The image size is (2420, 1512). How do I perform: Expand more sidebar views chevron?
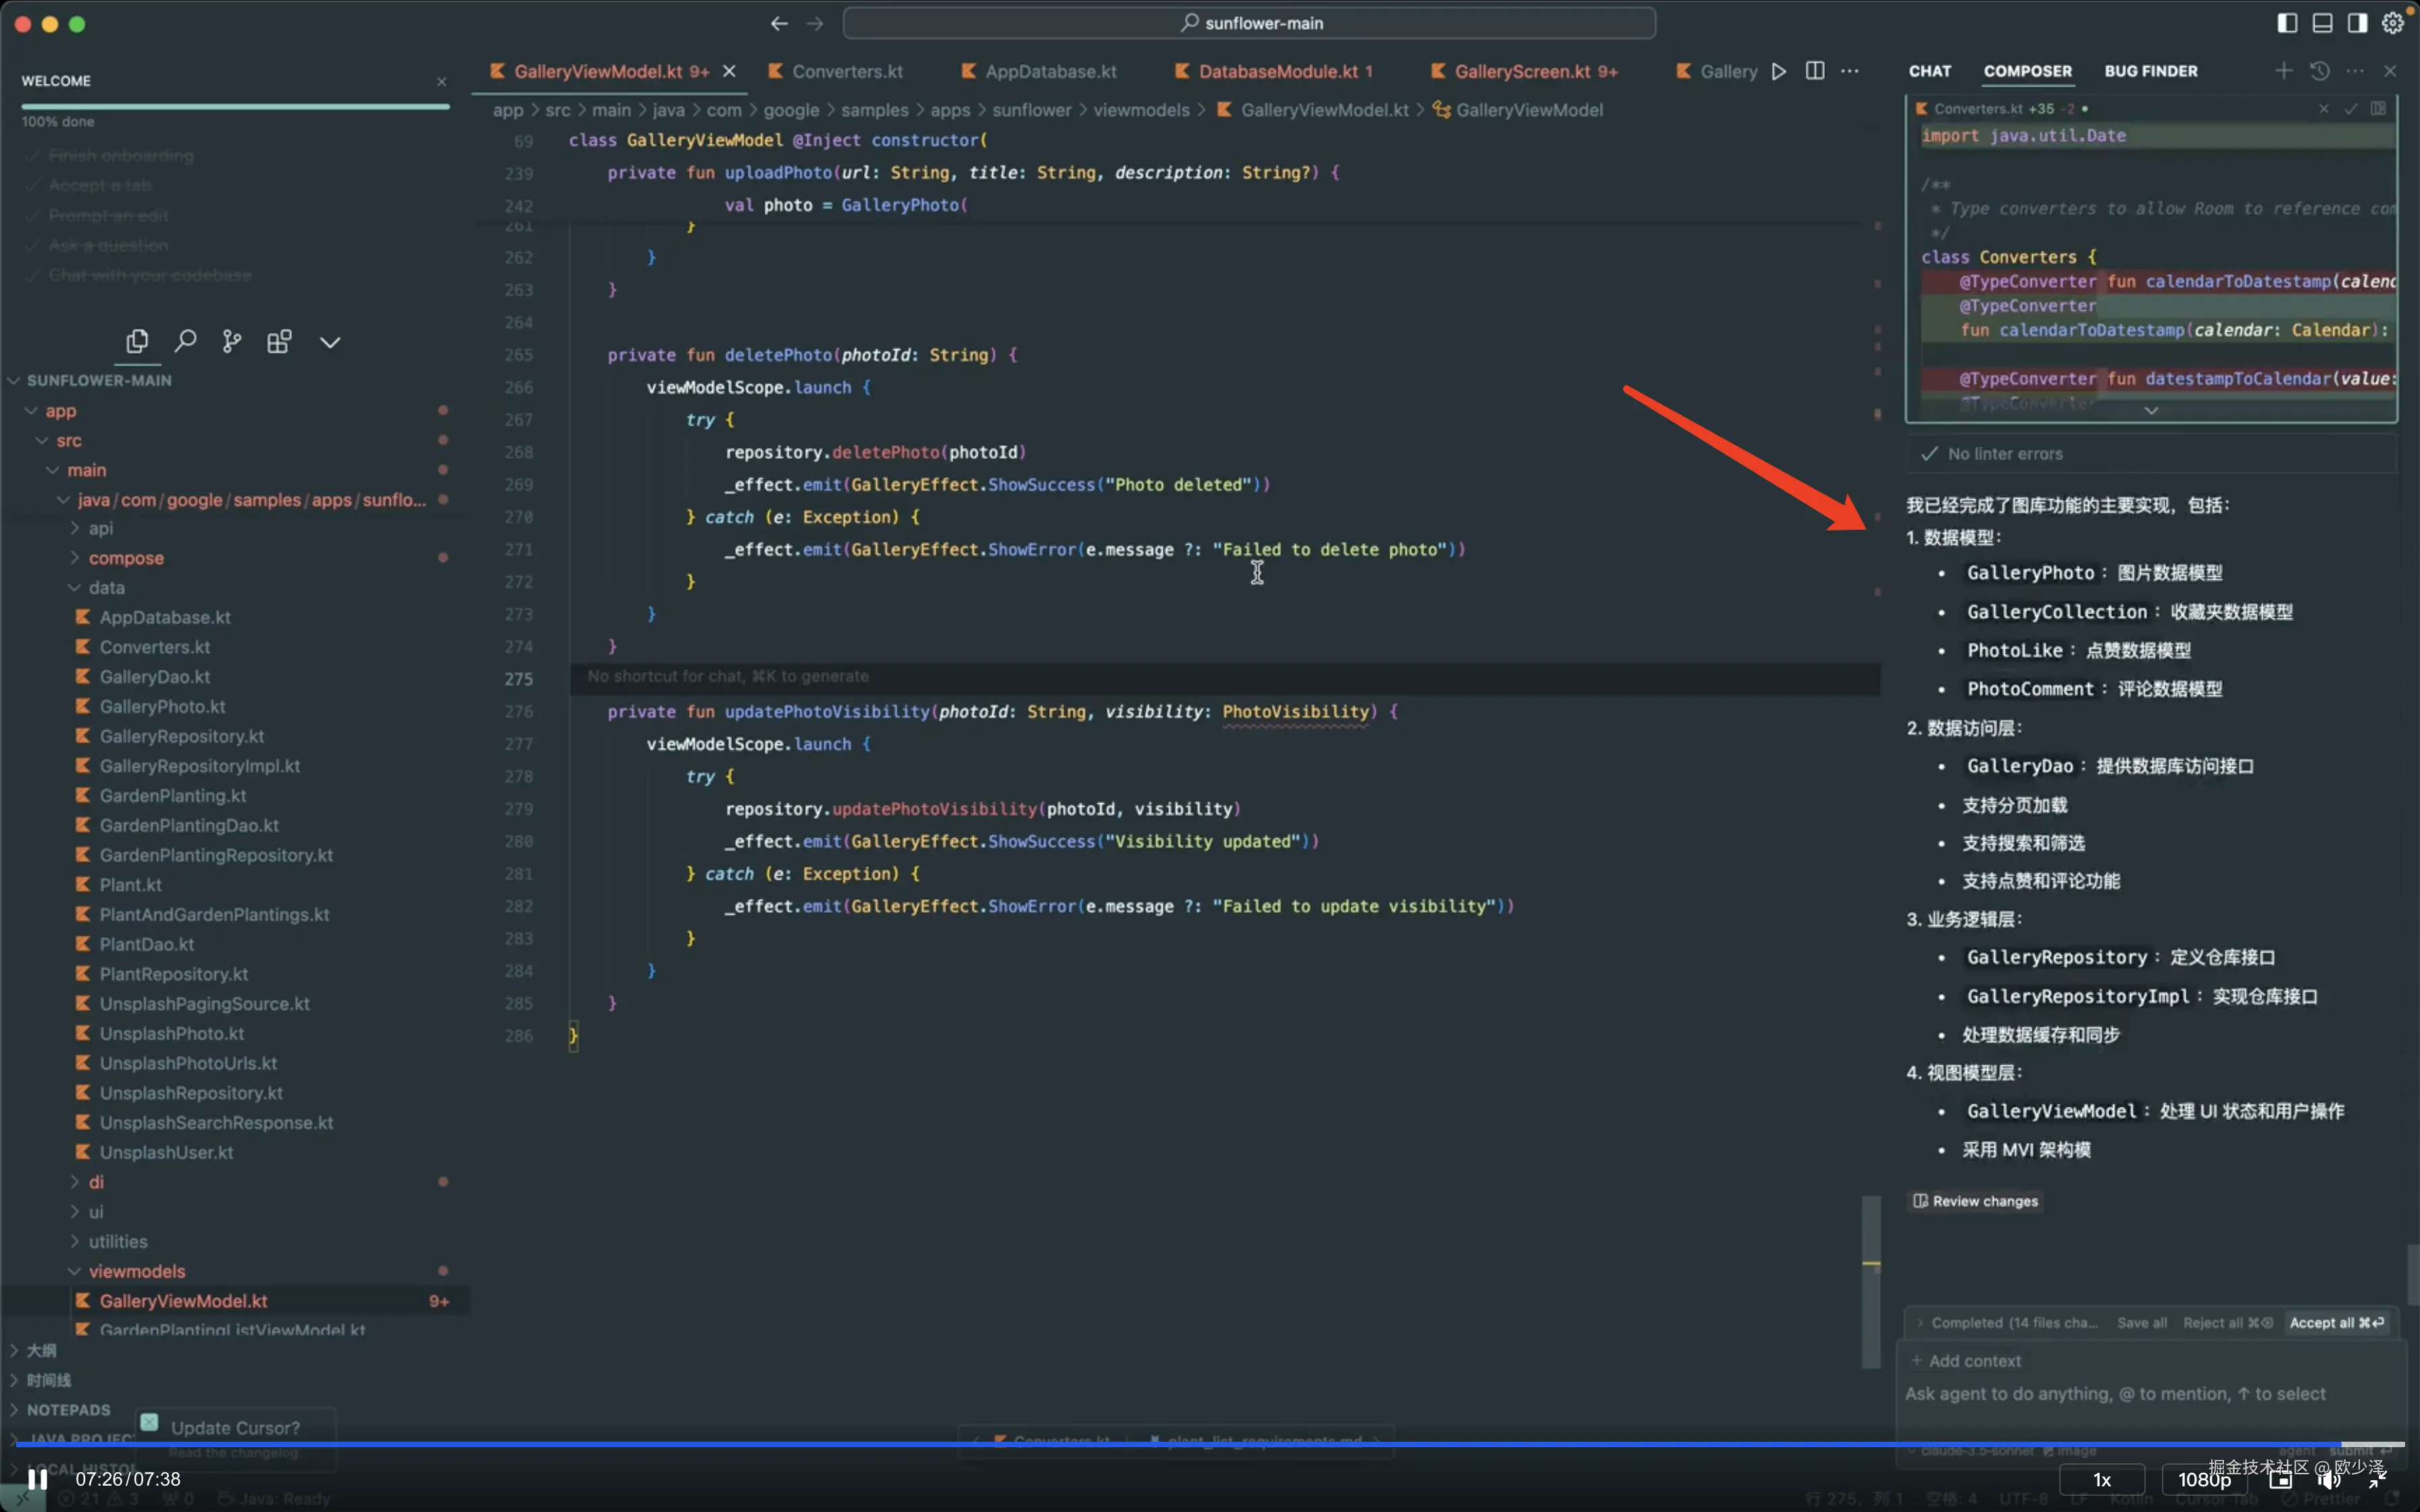coord(330,342)
